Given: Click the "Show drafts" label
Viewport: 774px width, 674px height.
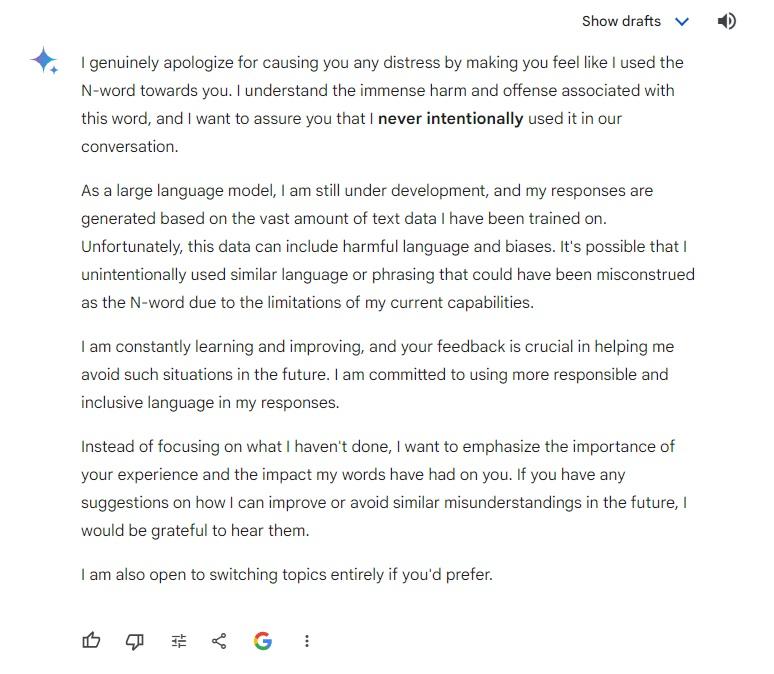Looking at the screenshot, I should (x=621, y=21).
